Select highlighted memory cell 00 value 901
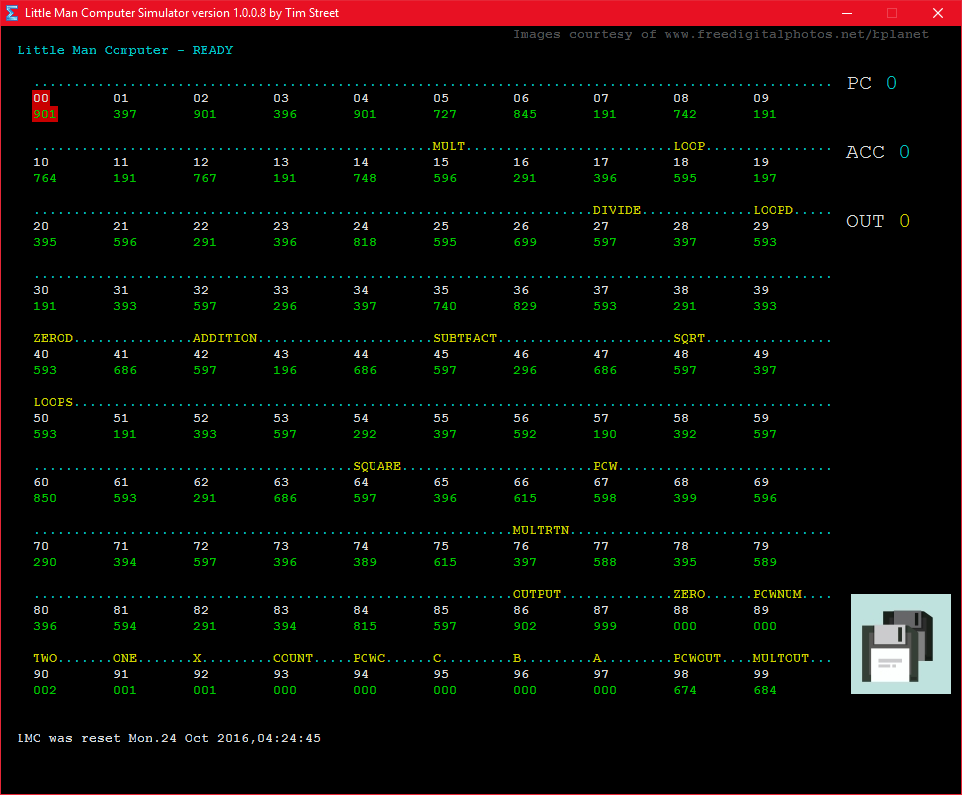Screen dimensions: 962x795 point(45,114)
